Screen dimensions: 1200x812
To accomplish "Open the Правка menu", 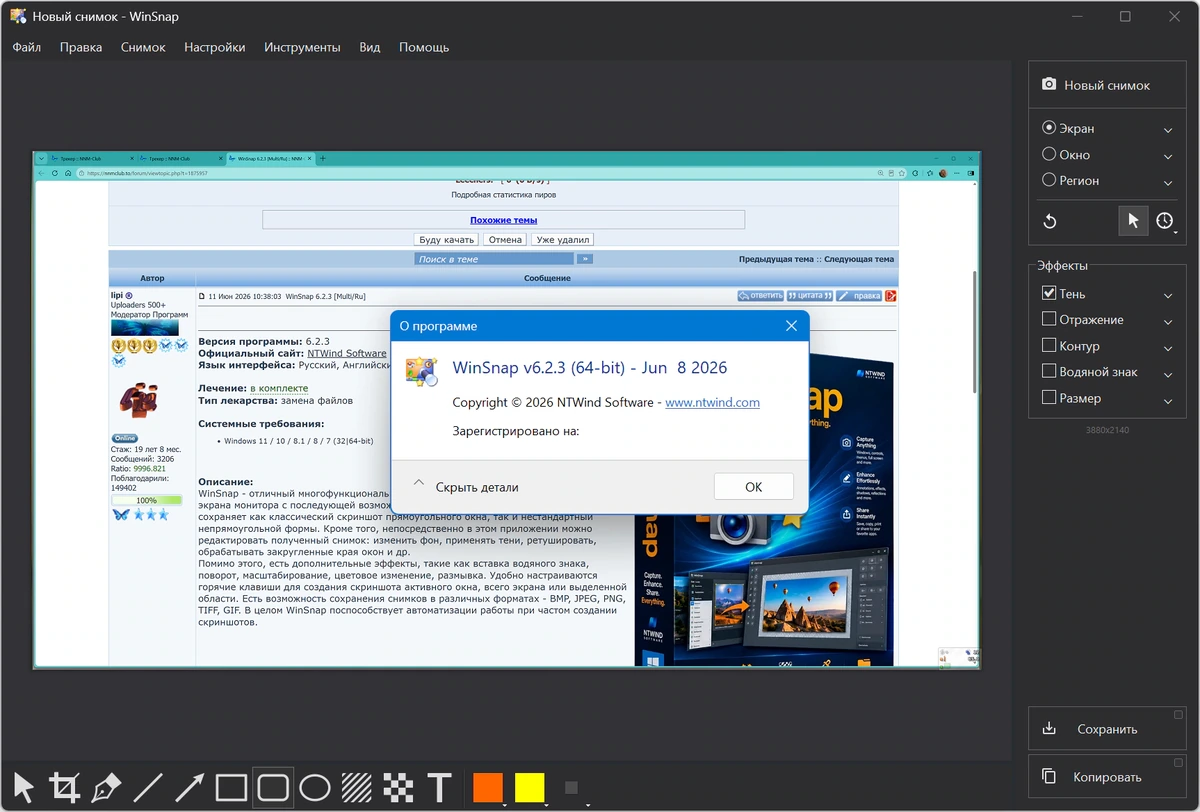I will [81, 47].
